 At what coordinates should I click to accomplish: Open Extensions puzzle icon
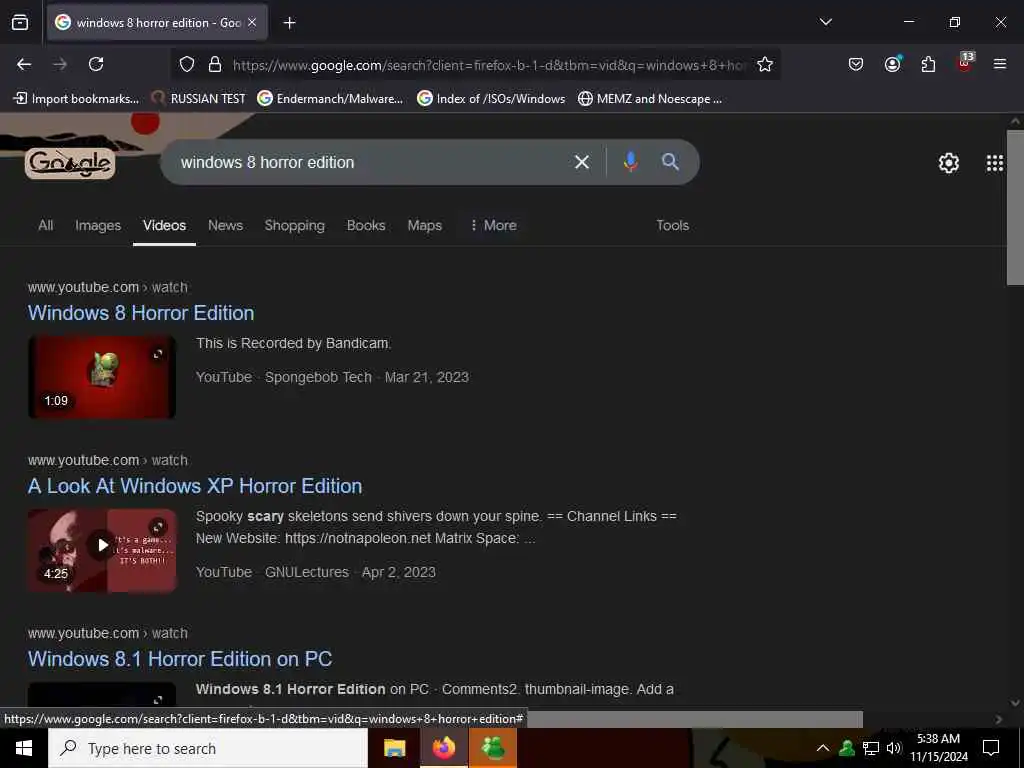point(928,64)
